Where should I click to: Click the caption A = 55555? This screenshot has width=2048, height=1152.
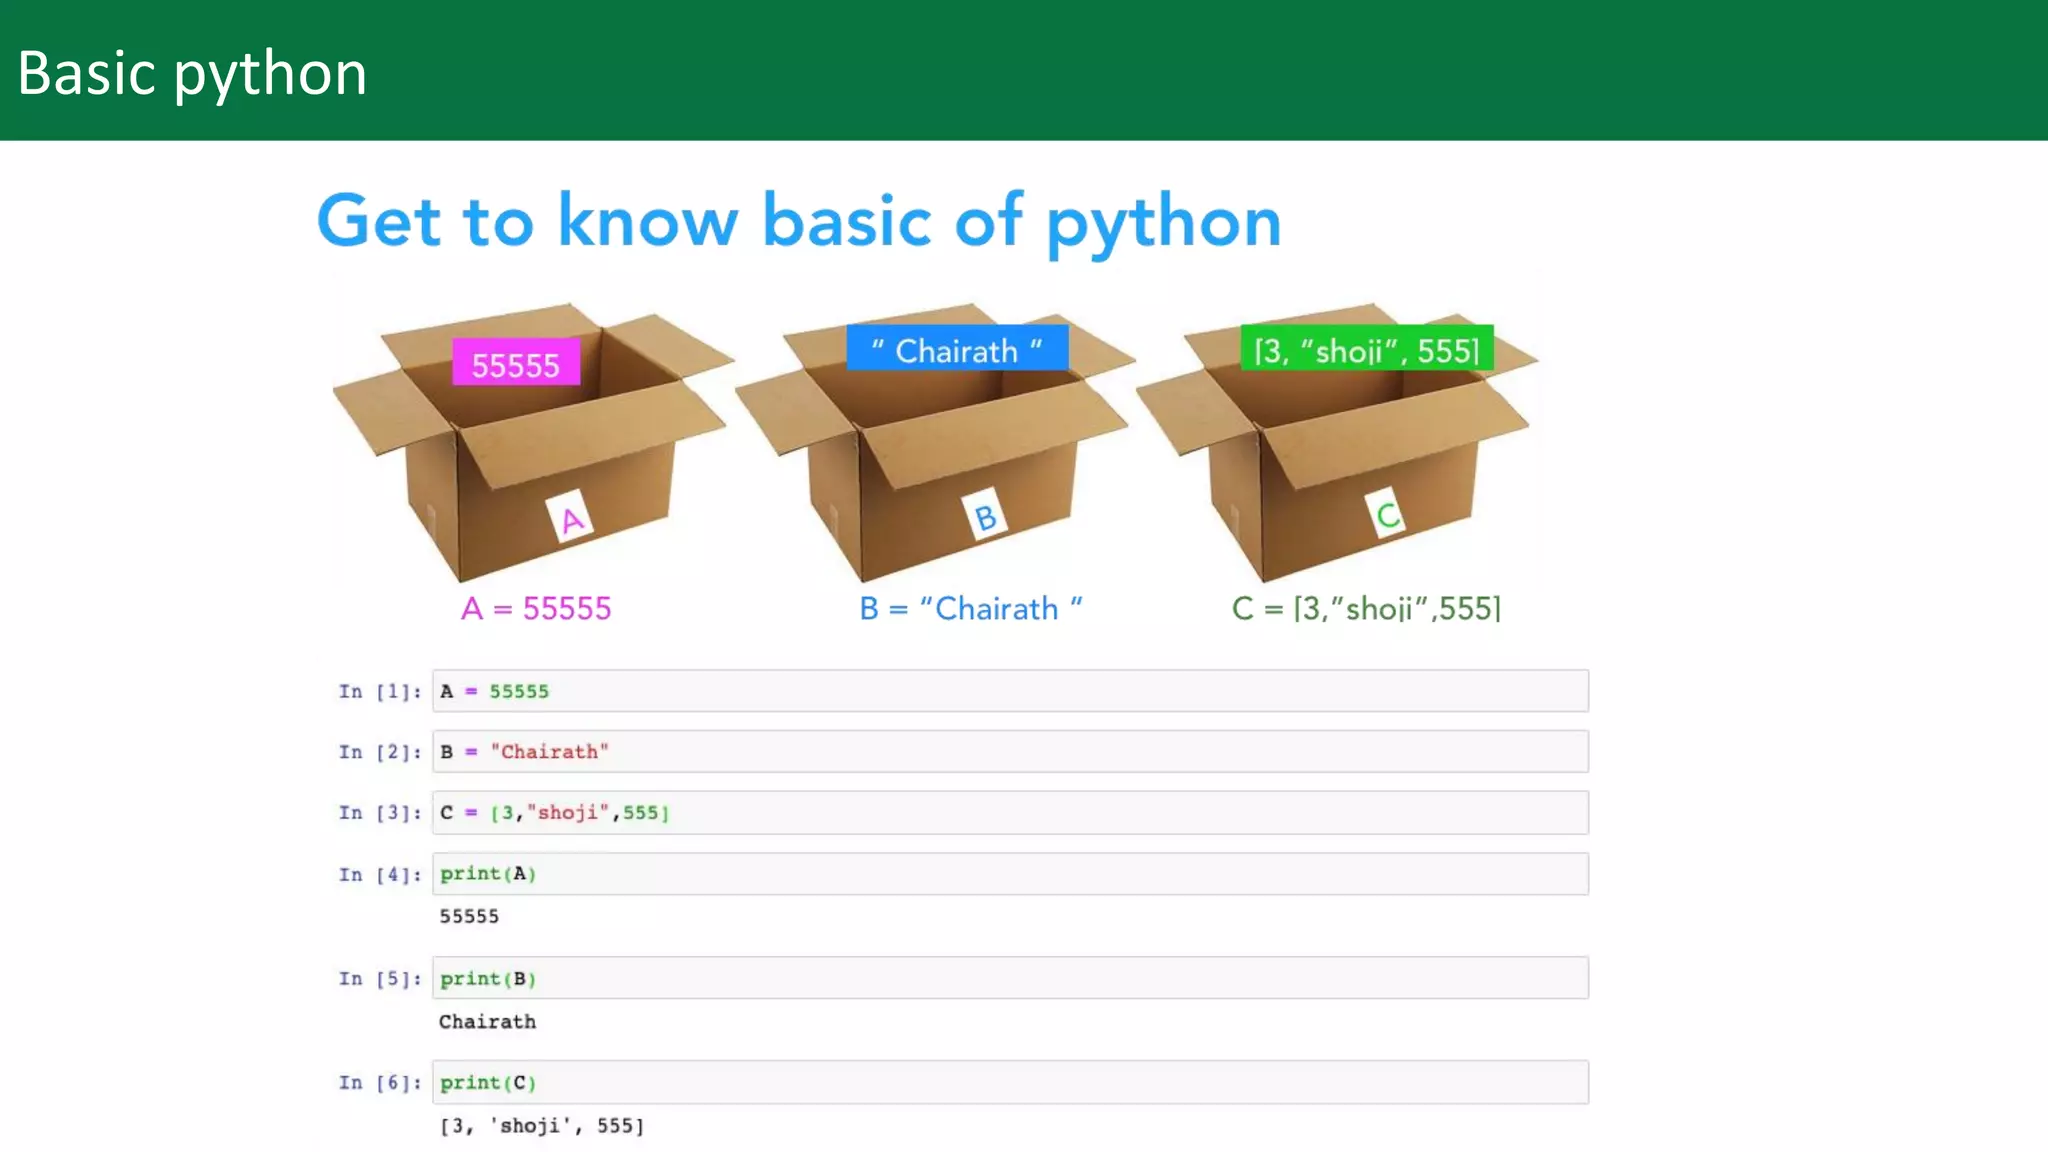pos(536,608)
